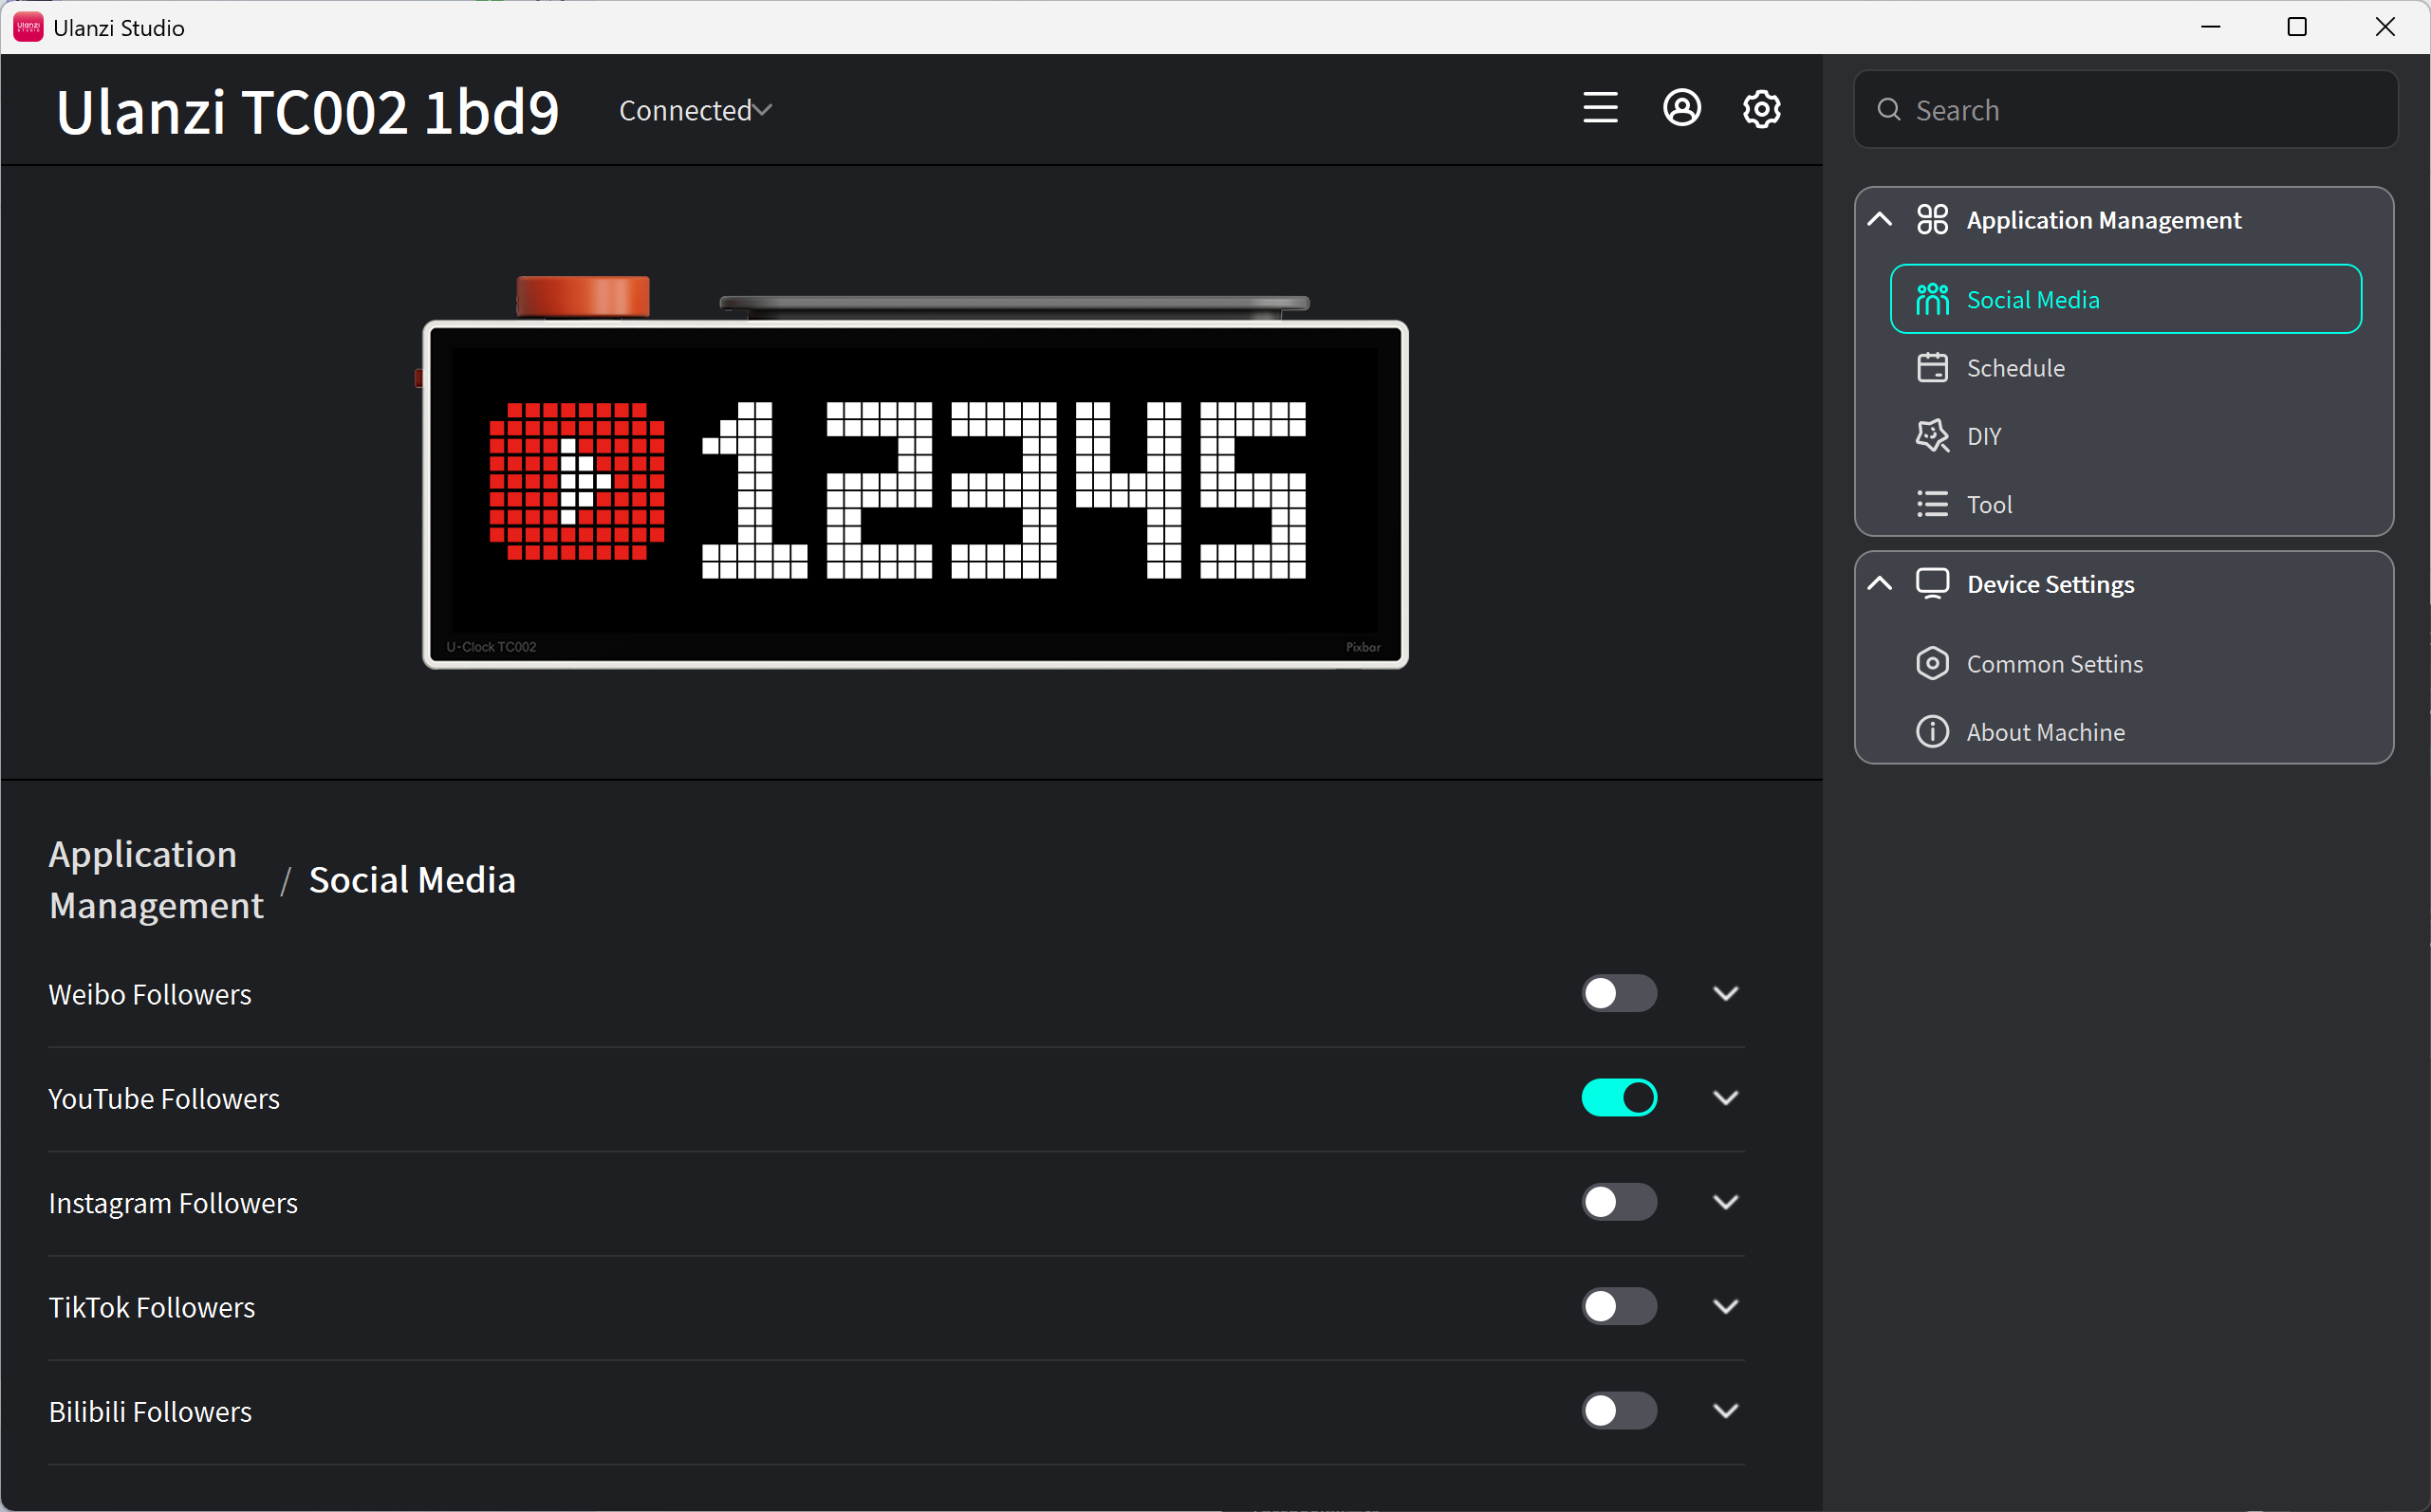Screen dimensions: 2431x1512
Task: Click the Tool list icon
Action: coord(1932,504)
